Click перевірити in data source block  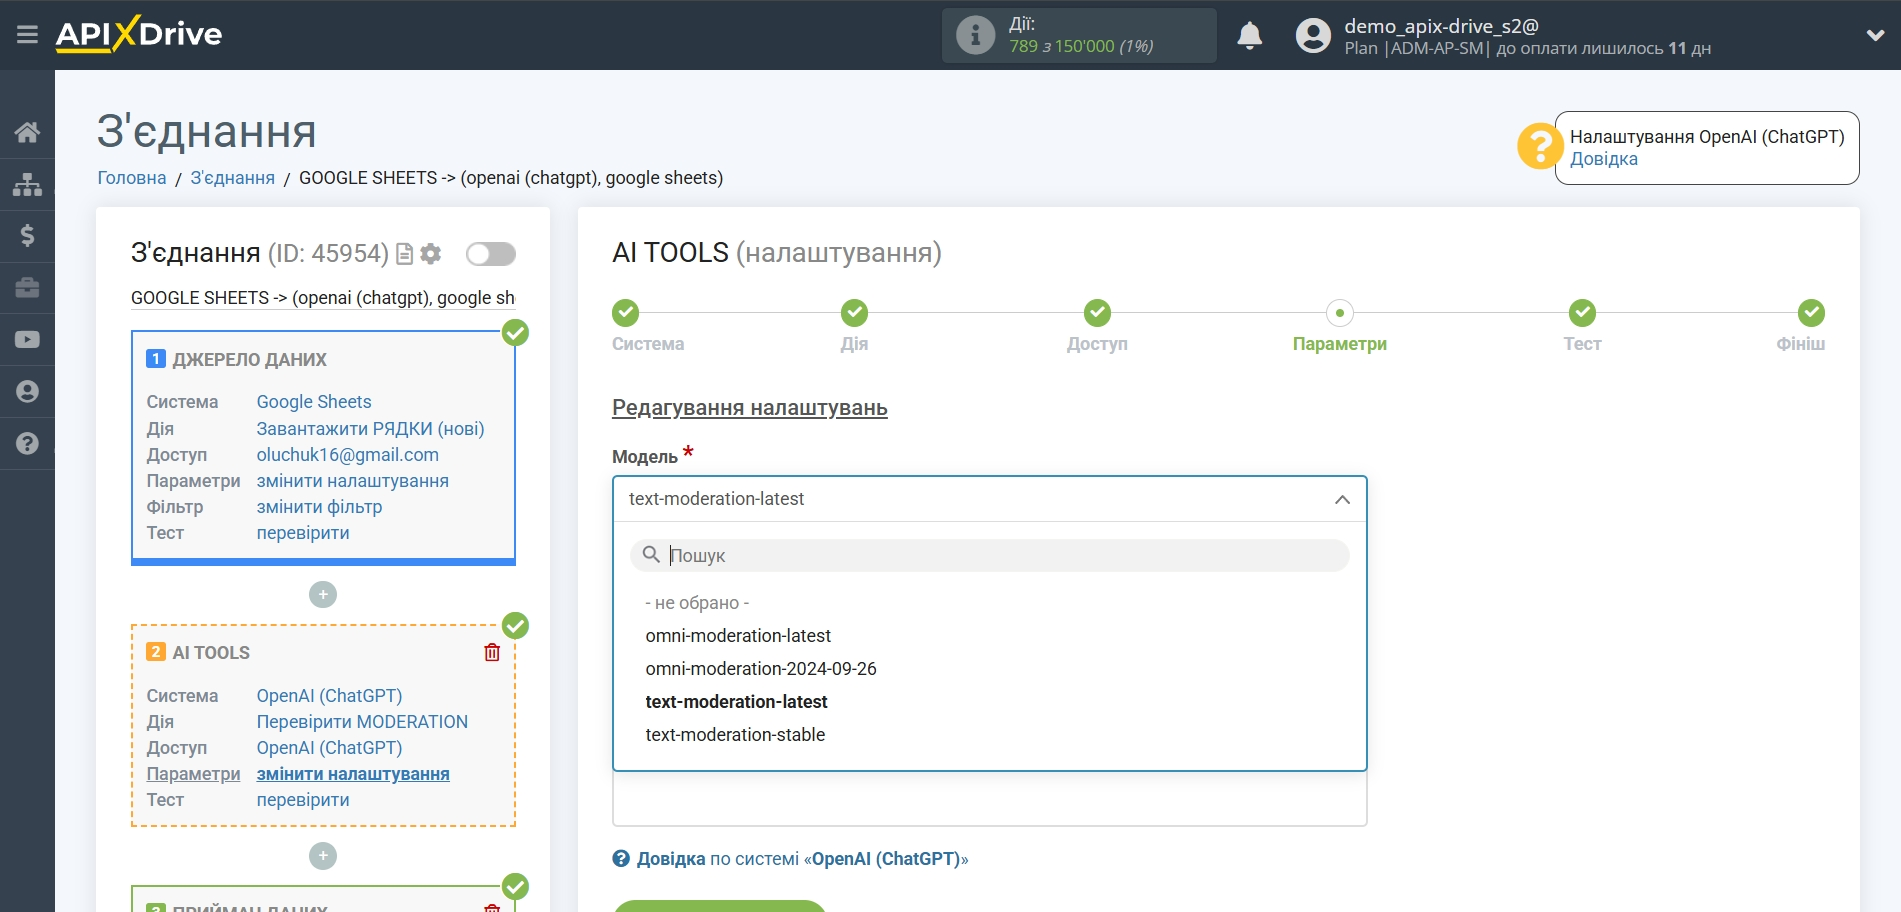coord(303,533)
